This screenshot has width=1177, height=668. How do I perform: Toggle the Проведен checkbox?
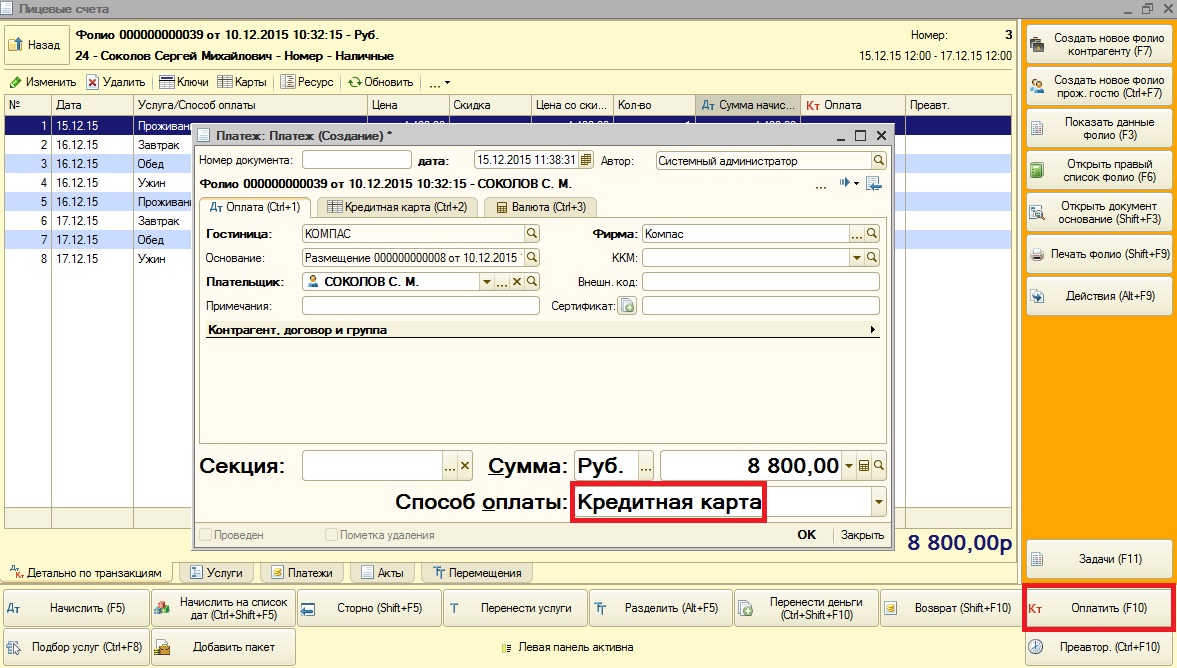(205, 535)
